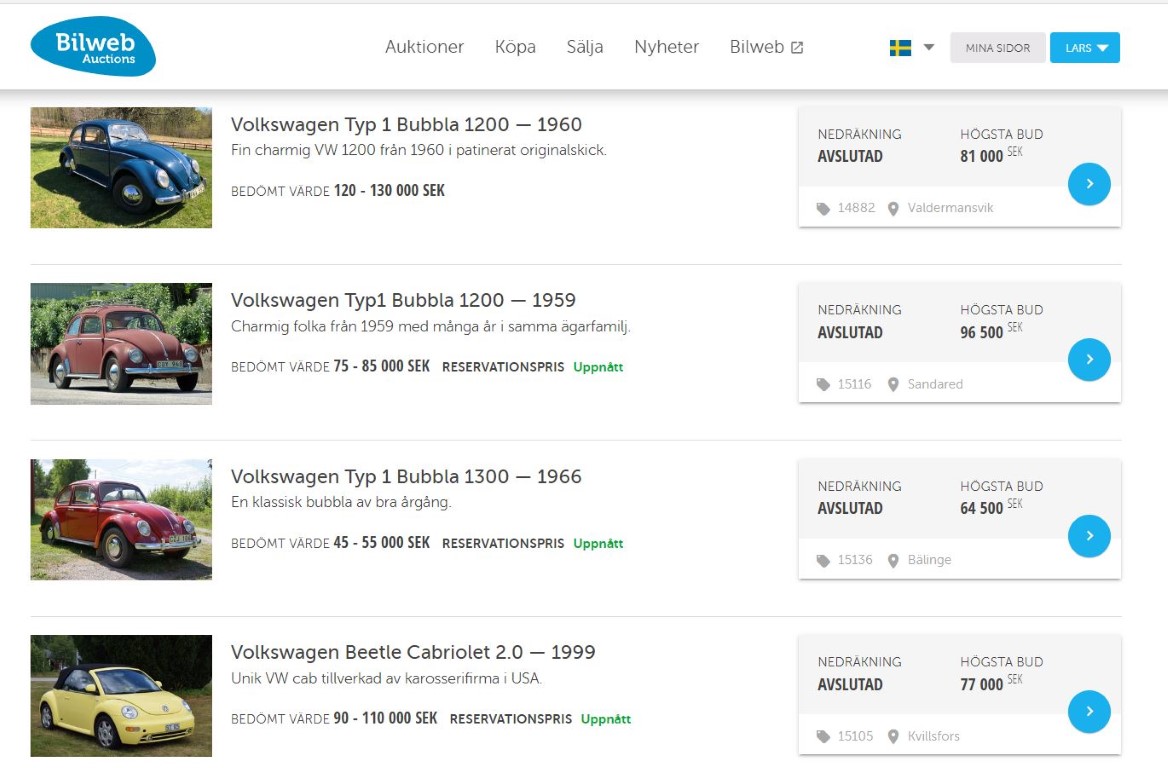Screen dimensions: 1168x768
Task: Open arrow button for 1966 Bubbla auction
Action: (x=1089, y=536)
